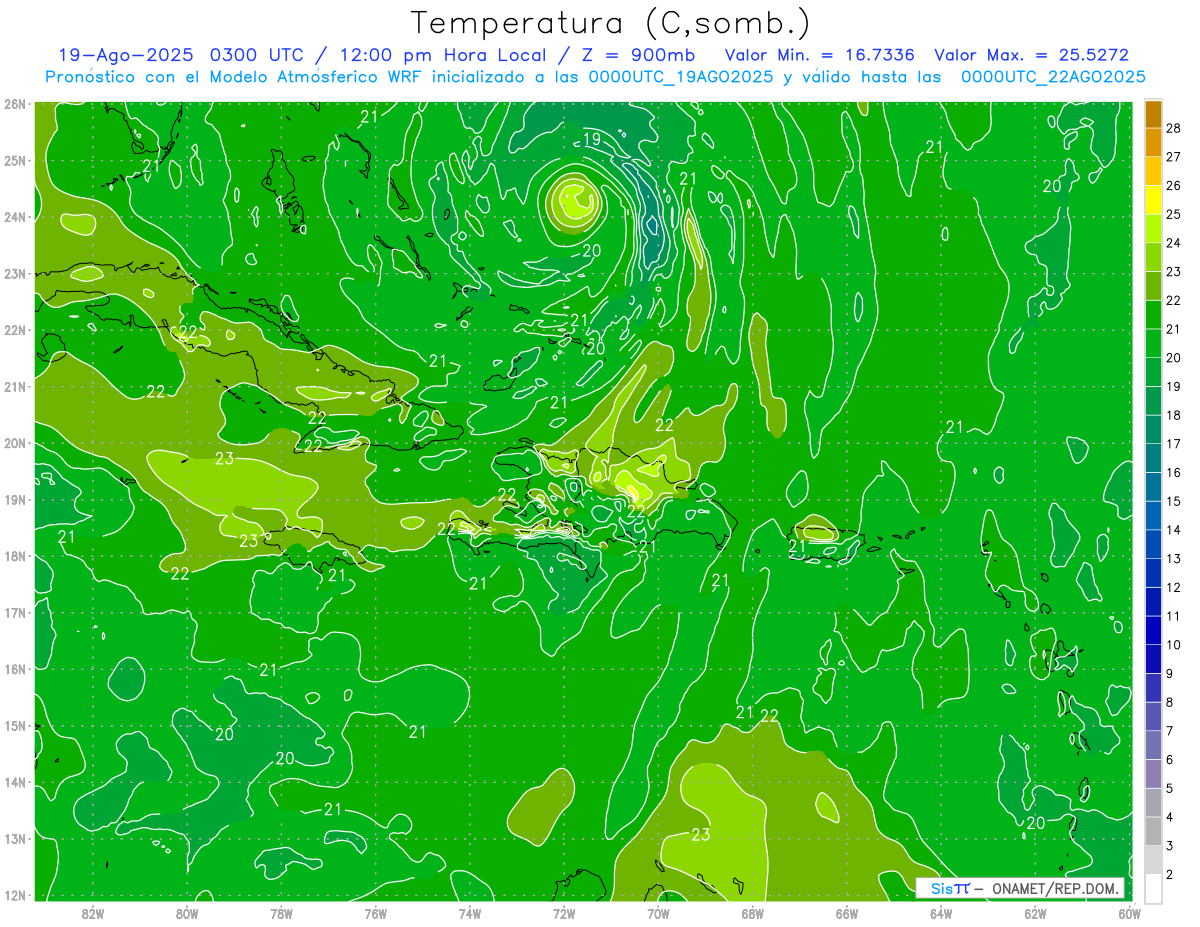This screenshot has height=927, width=1200.
Task: Click the legend value 15
Action: [1173, 502]
